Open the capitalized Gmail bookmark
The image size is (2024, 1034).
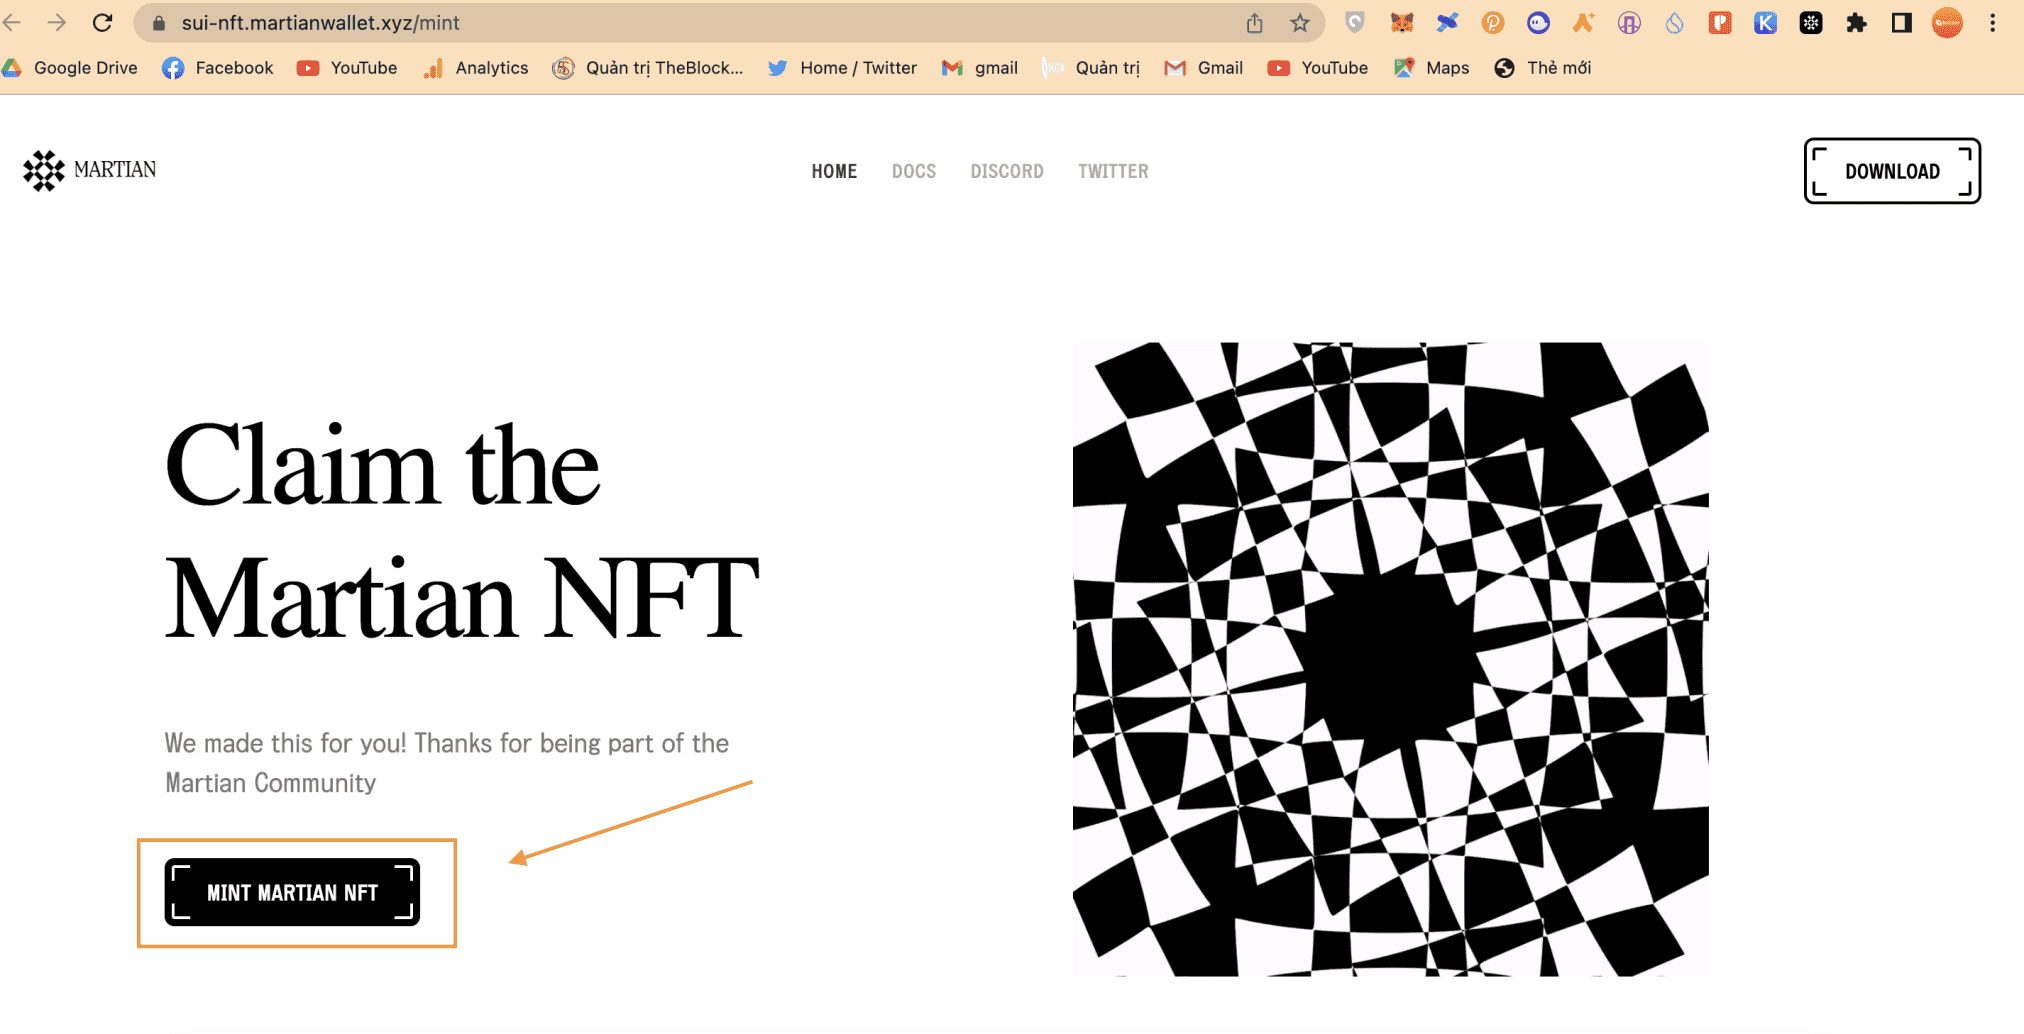tap(1204, 68)
